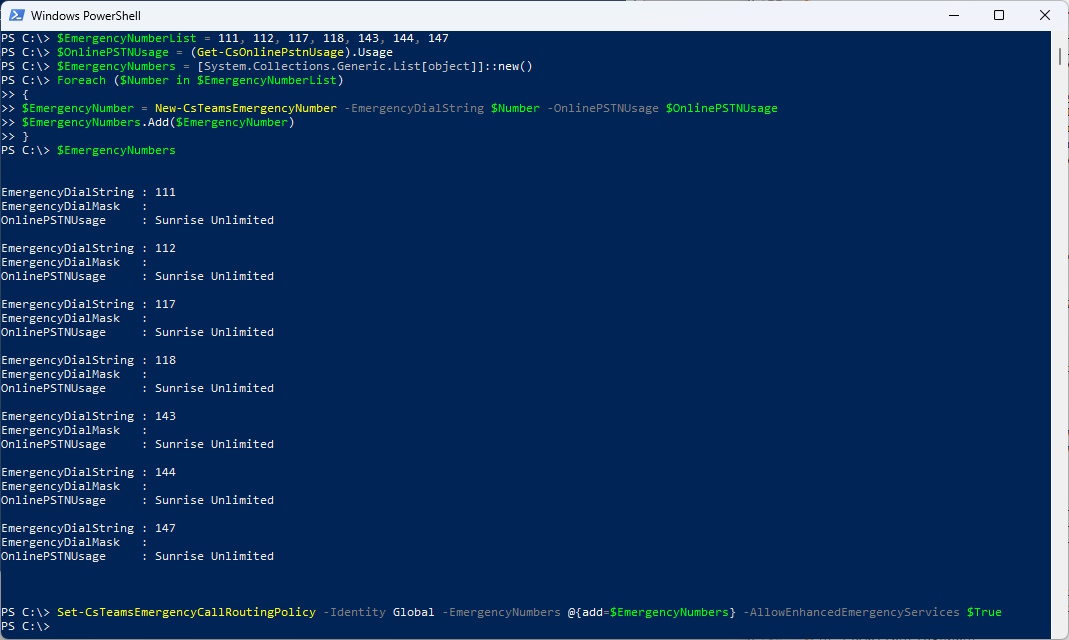Click the "[System.Collections.Generic.List[object]]::new()" expression
This screenshot has height=640, width=1069.
coord(365,66)
